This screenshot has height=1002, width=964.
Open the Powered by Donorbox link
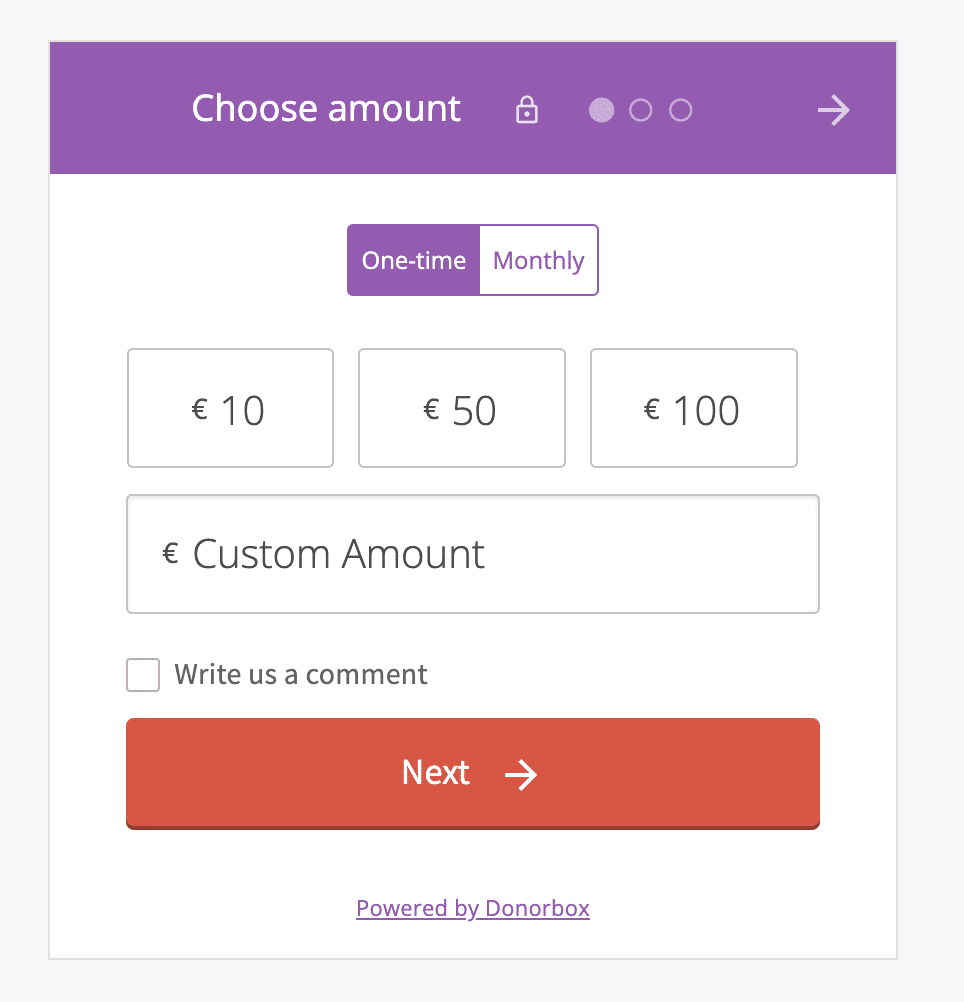pyautogui.click(x=473, y=908)
